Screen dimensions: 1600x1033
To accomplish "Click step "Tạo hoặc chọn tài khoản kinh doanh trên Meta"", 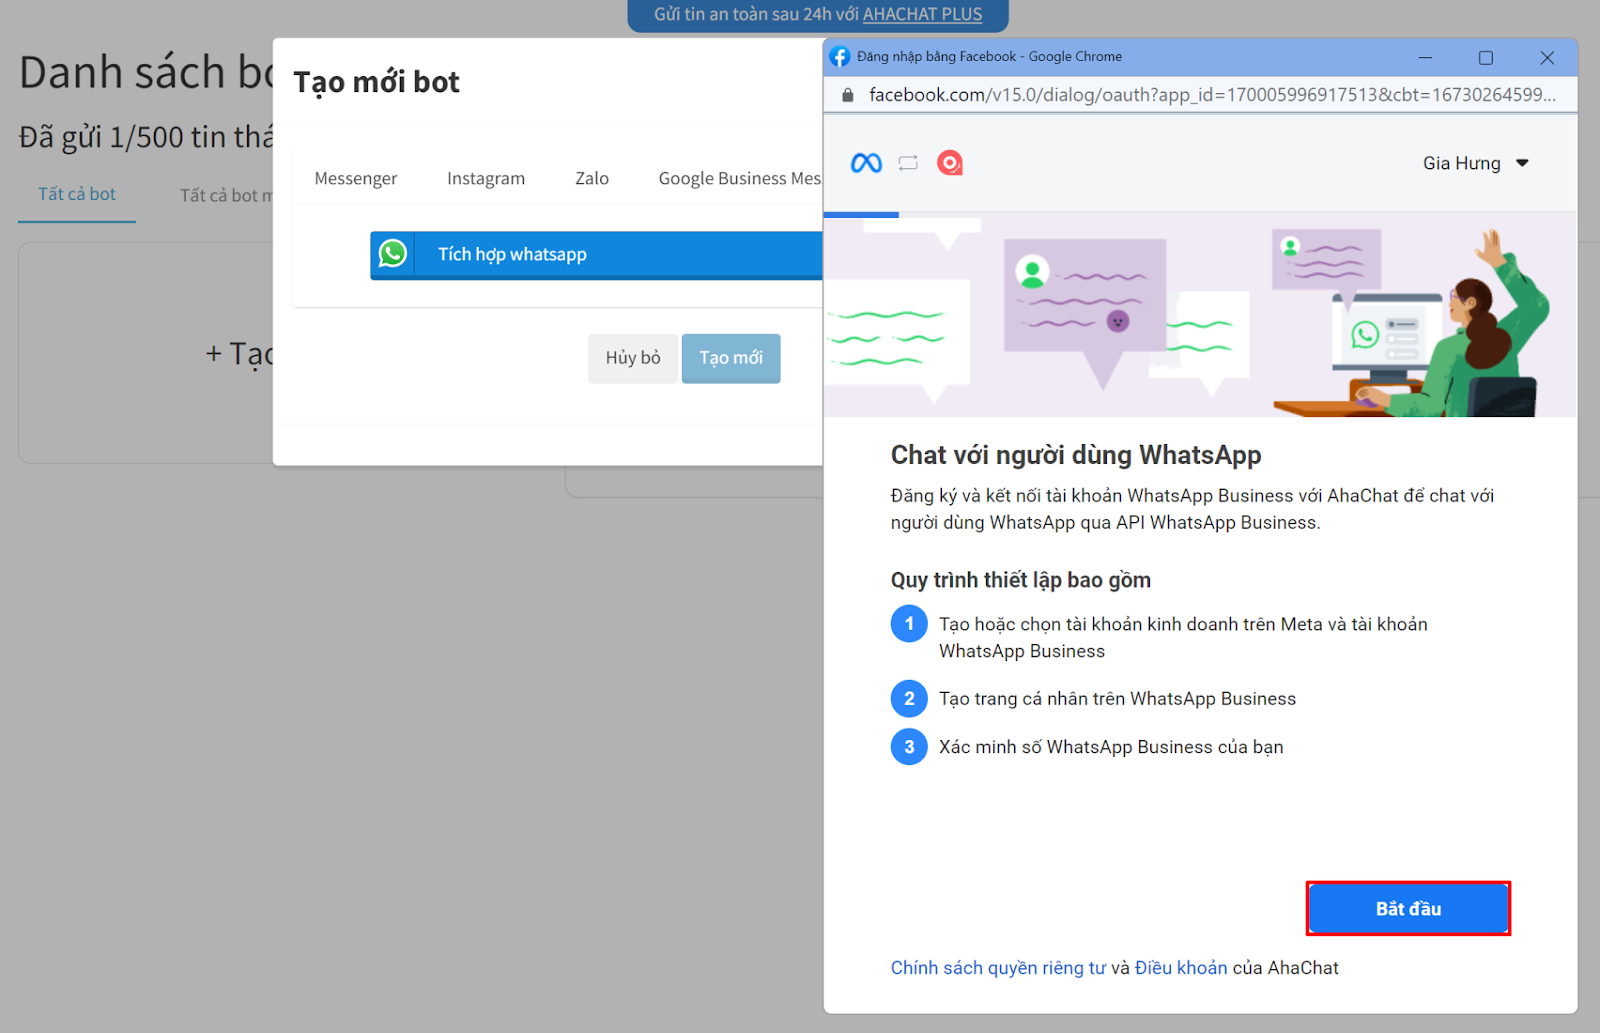I will (1183, 637).
